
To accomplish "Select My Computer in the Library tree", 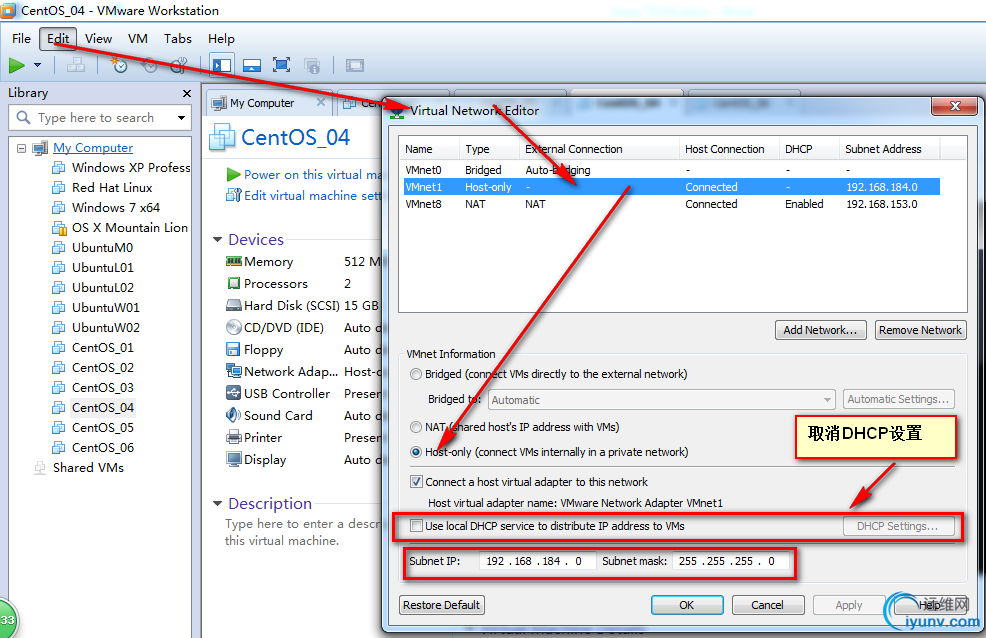I will point(93,148).
